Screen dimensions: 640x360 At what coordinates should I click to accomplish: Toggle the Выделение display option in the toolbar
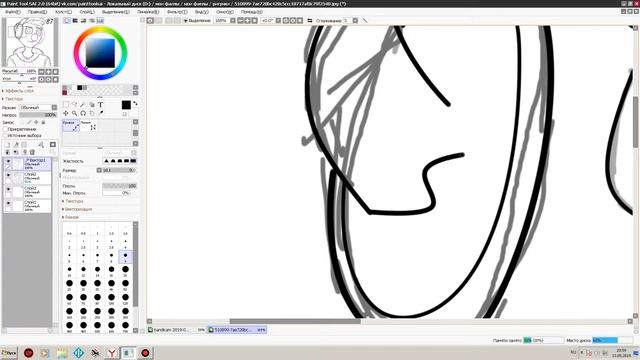197,20
